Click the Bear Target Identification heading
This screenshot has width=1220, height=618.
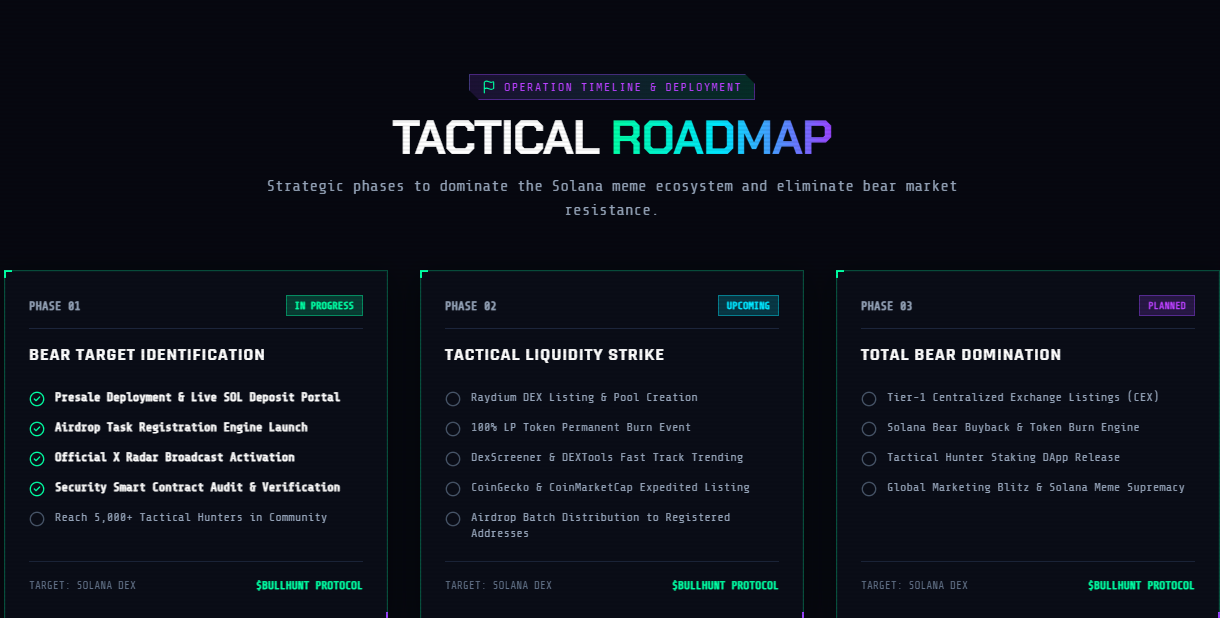(147, 355)
